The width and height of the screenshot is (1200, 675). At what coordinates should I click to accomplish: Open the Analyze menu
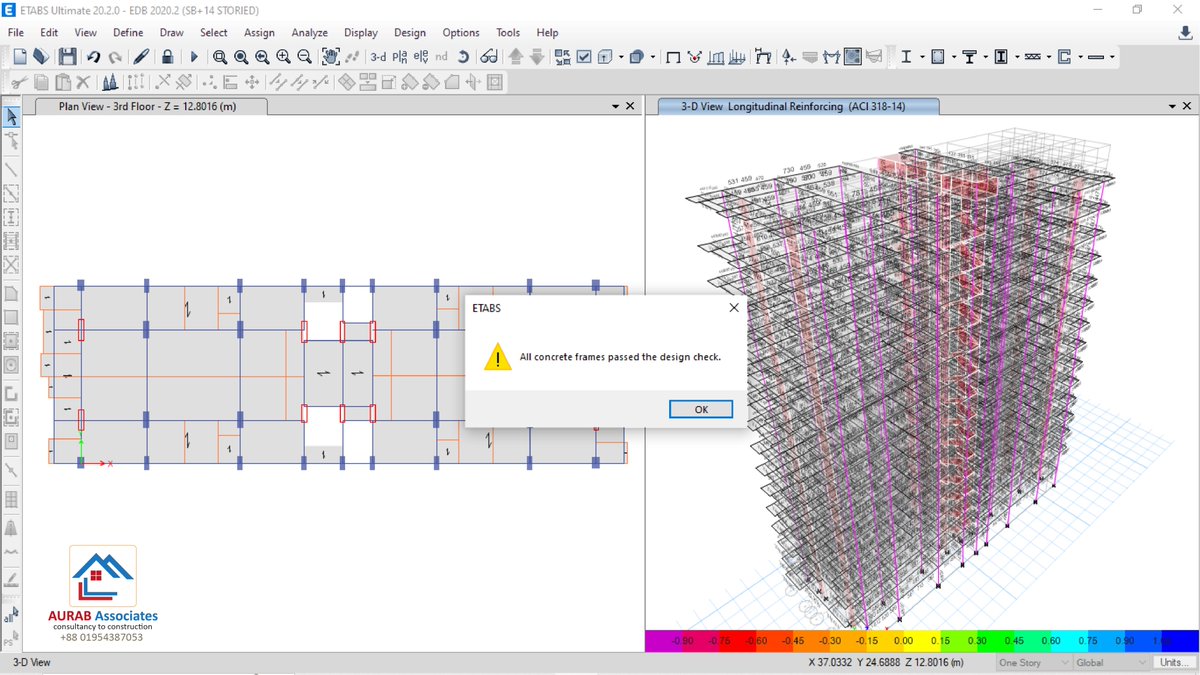310,33
